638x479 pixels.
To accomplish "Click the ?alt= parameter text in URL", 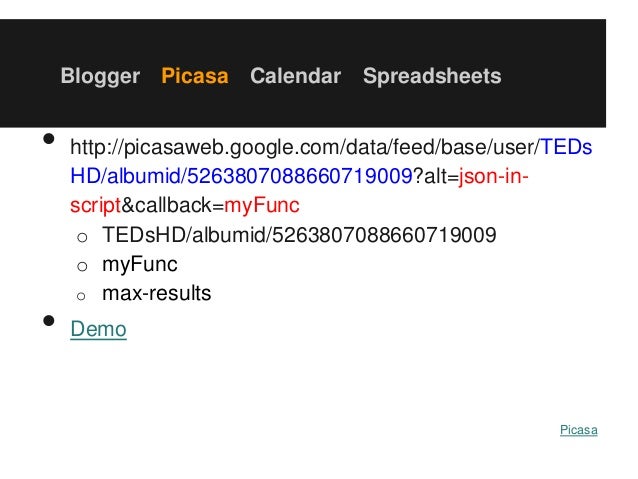I will point(435,178).
